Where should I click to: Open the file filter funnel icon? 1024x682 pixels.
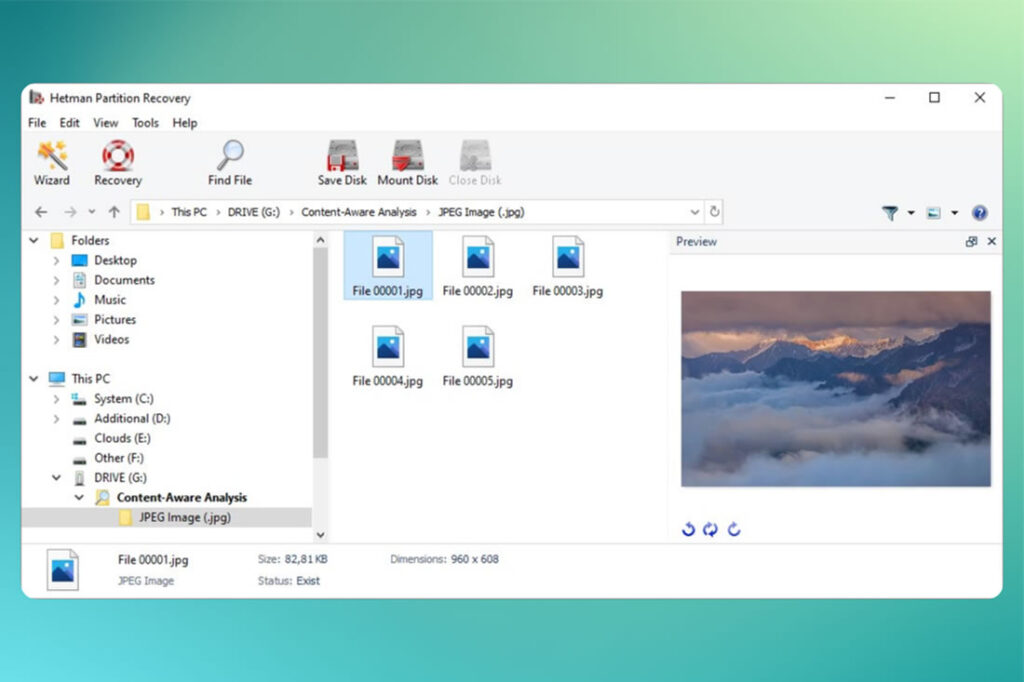[x=888, y=212]
